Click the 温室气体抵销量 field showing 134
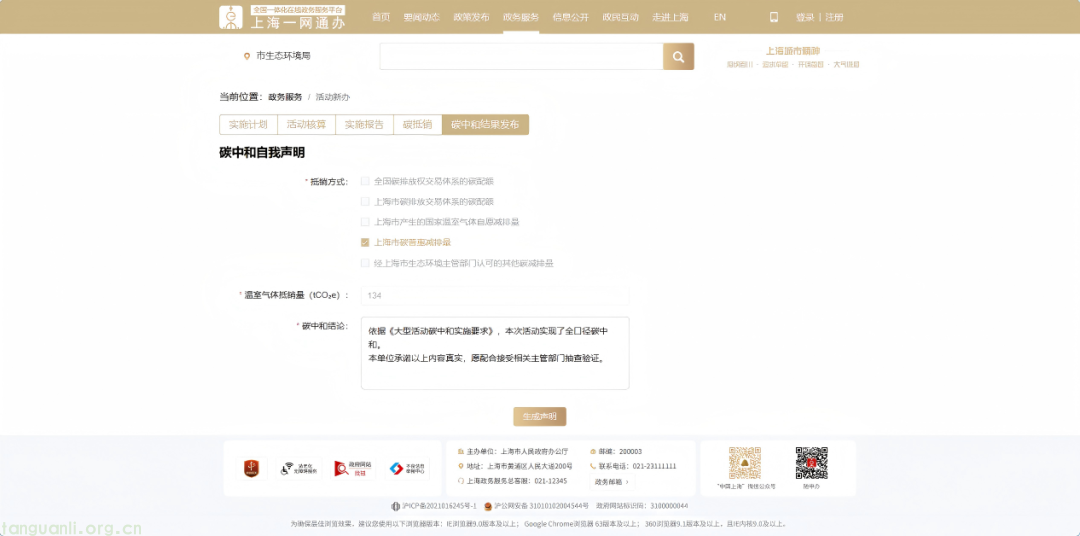 pos(495,296)
